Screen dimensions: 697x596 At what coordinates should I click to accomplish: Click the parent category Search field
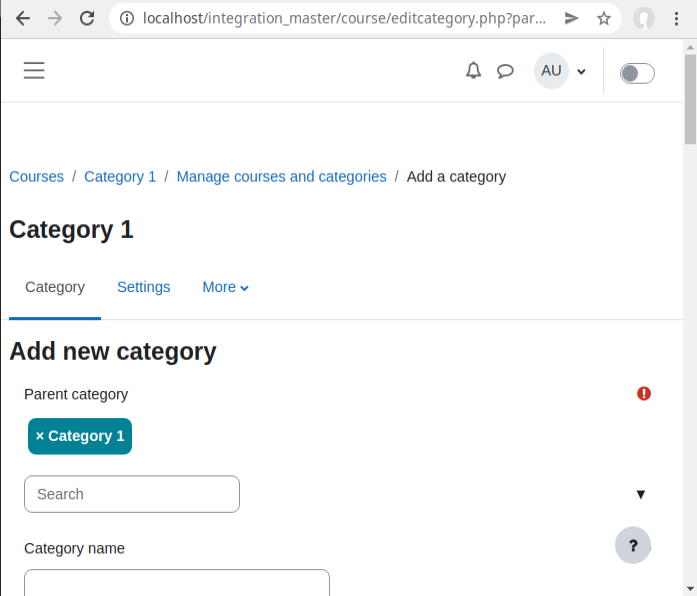[x=132, y=494]
